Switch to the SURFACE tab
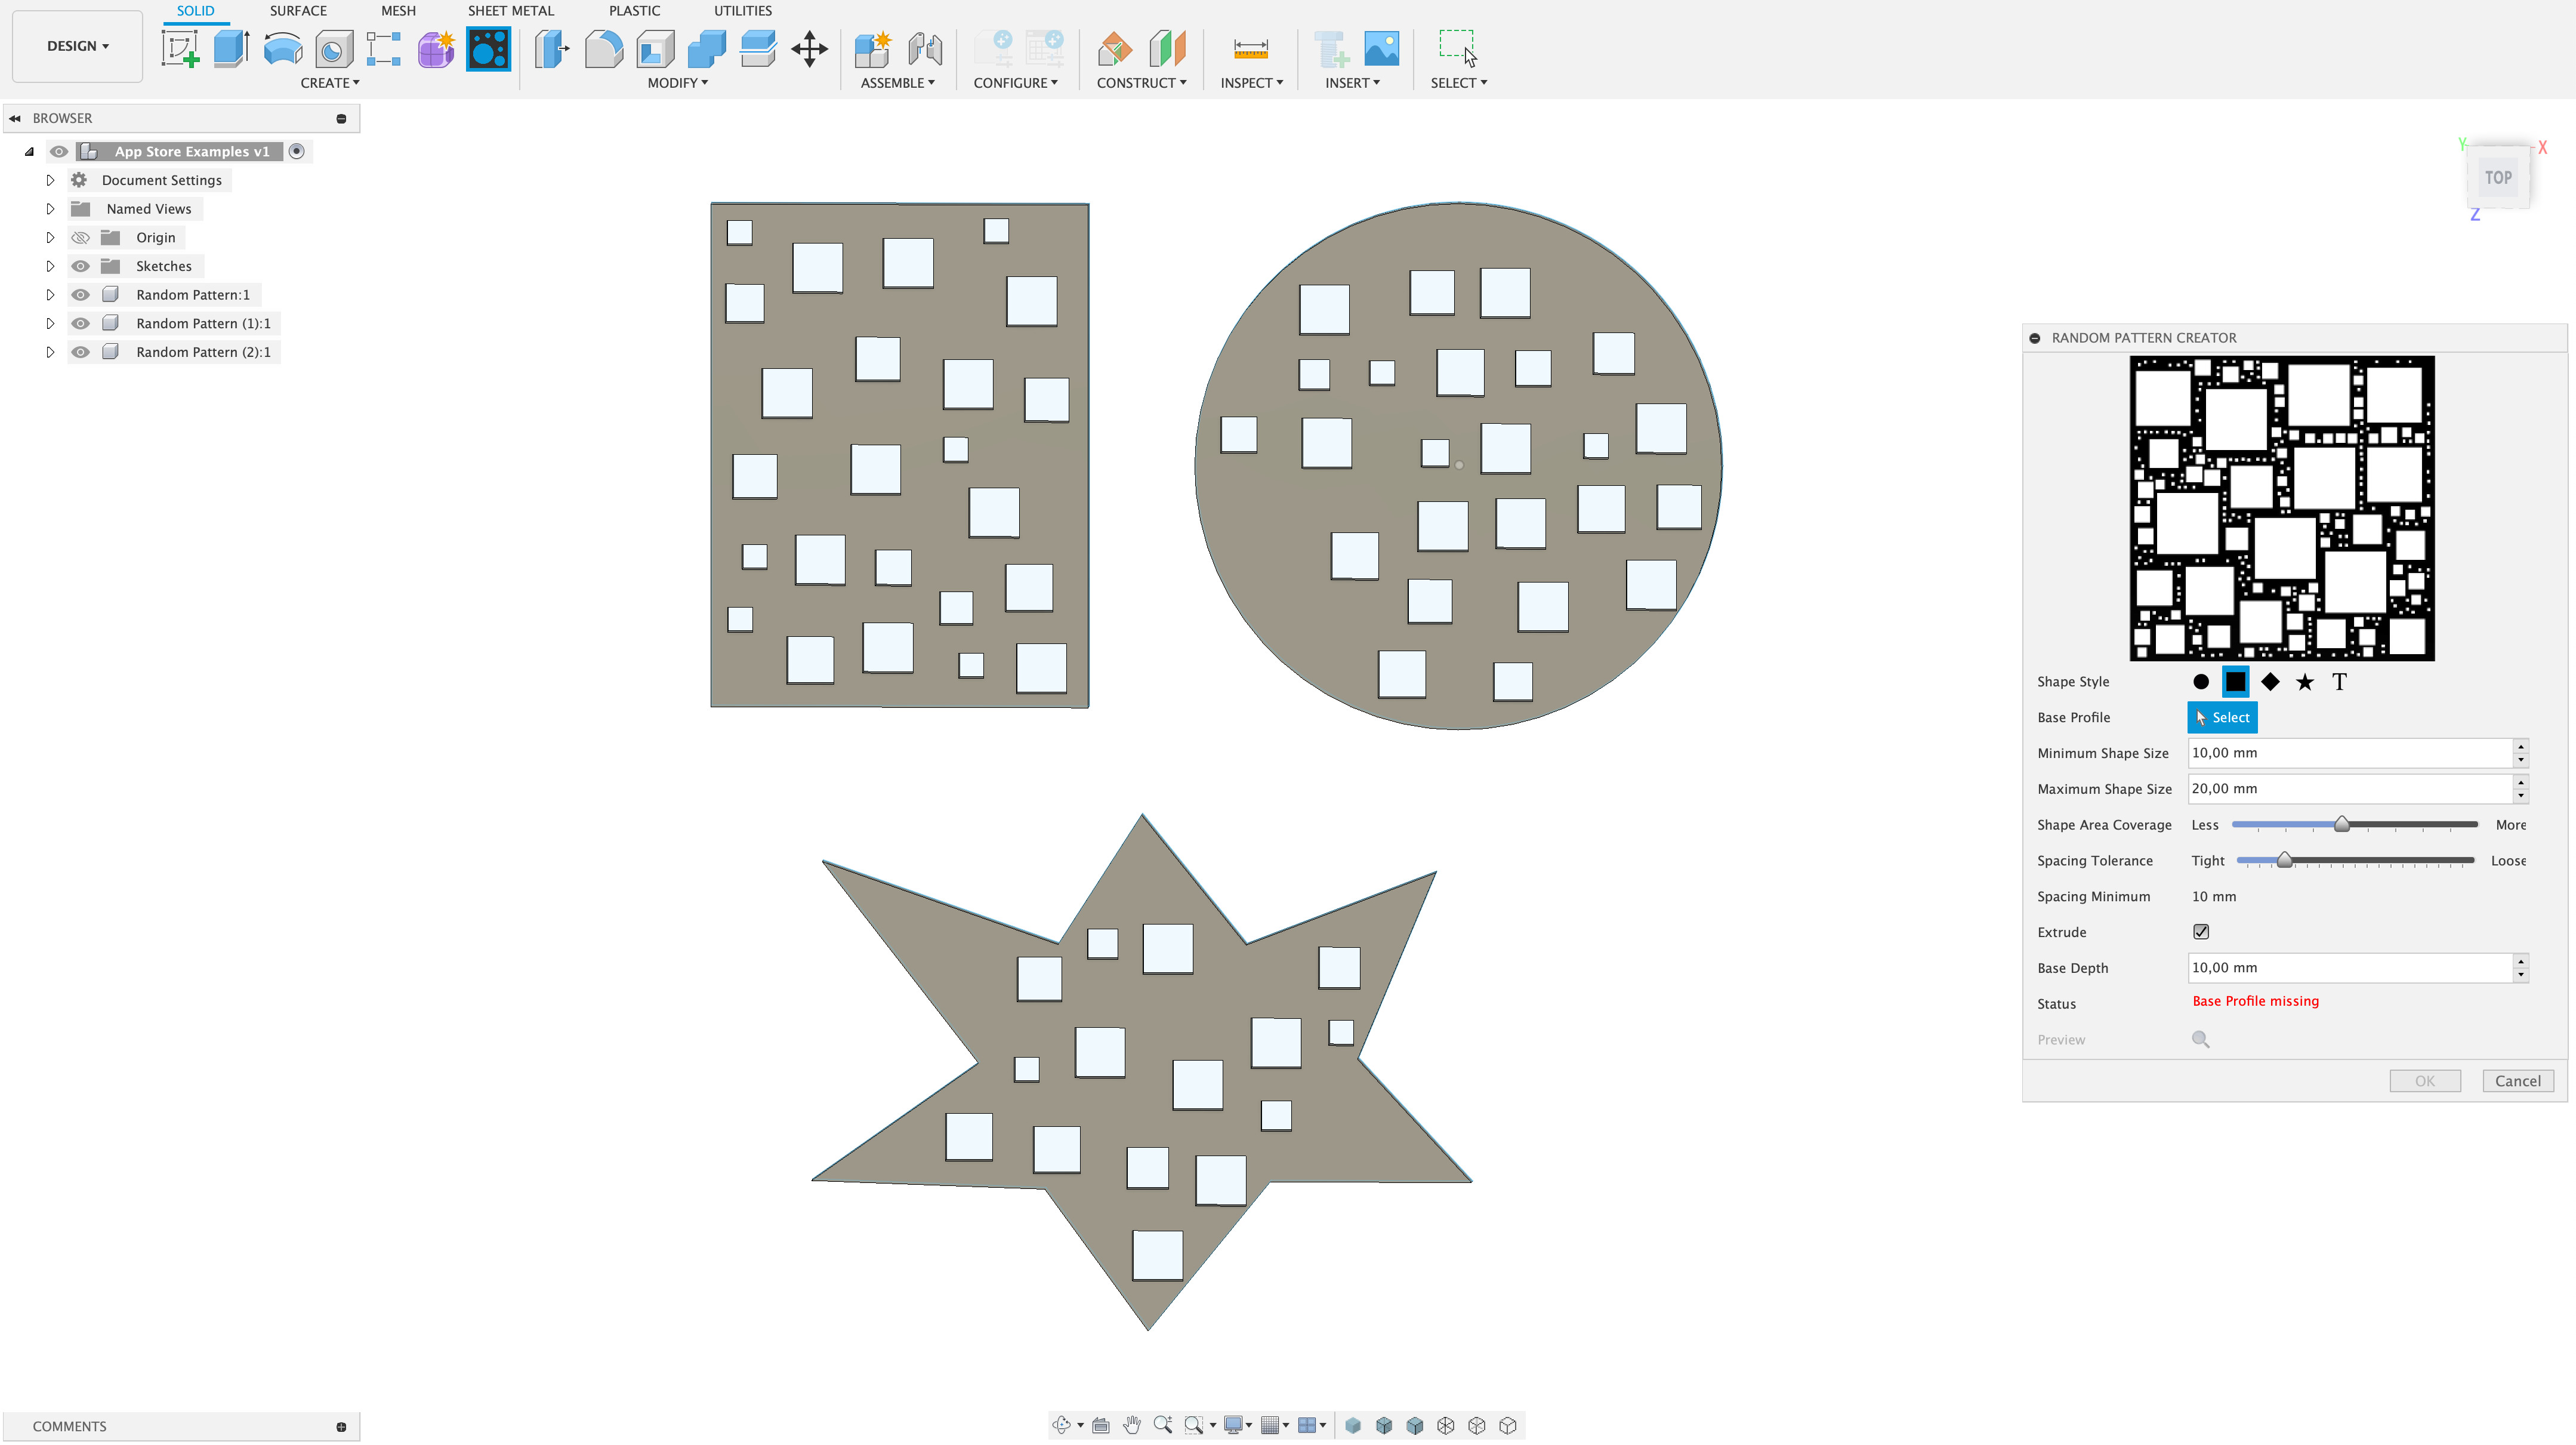Image resolution: width=2576 pixels, height=1445 pixels. coord(298,11)
